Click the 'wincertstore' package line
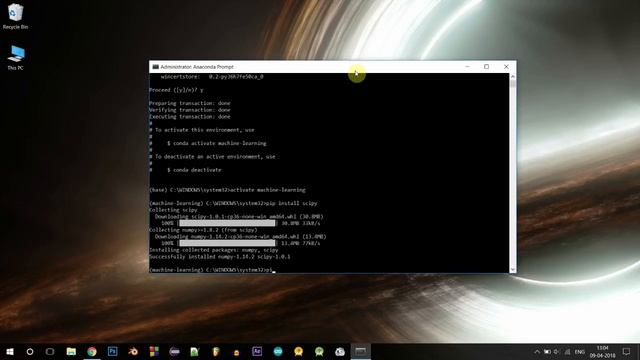This screenshot has height=360, width=640. pos(212,77)
